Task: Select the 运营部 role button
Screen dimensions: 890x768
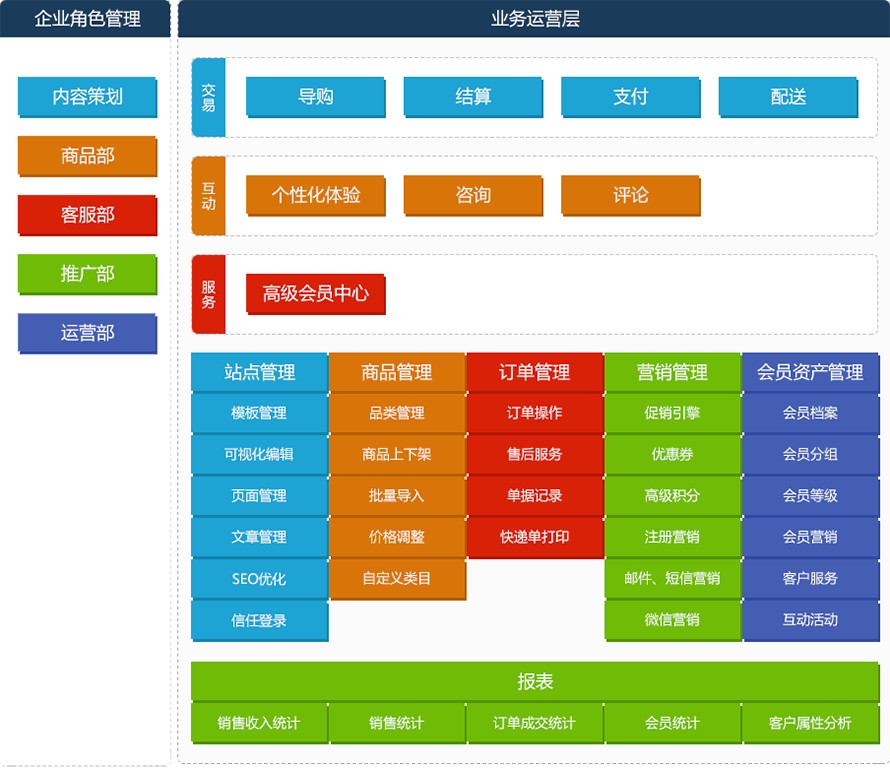Action: pos(87,333)
